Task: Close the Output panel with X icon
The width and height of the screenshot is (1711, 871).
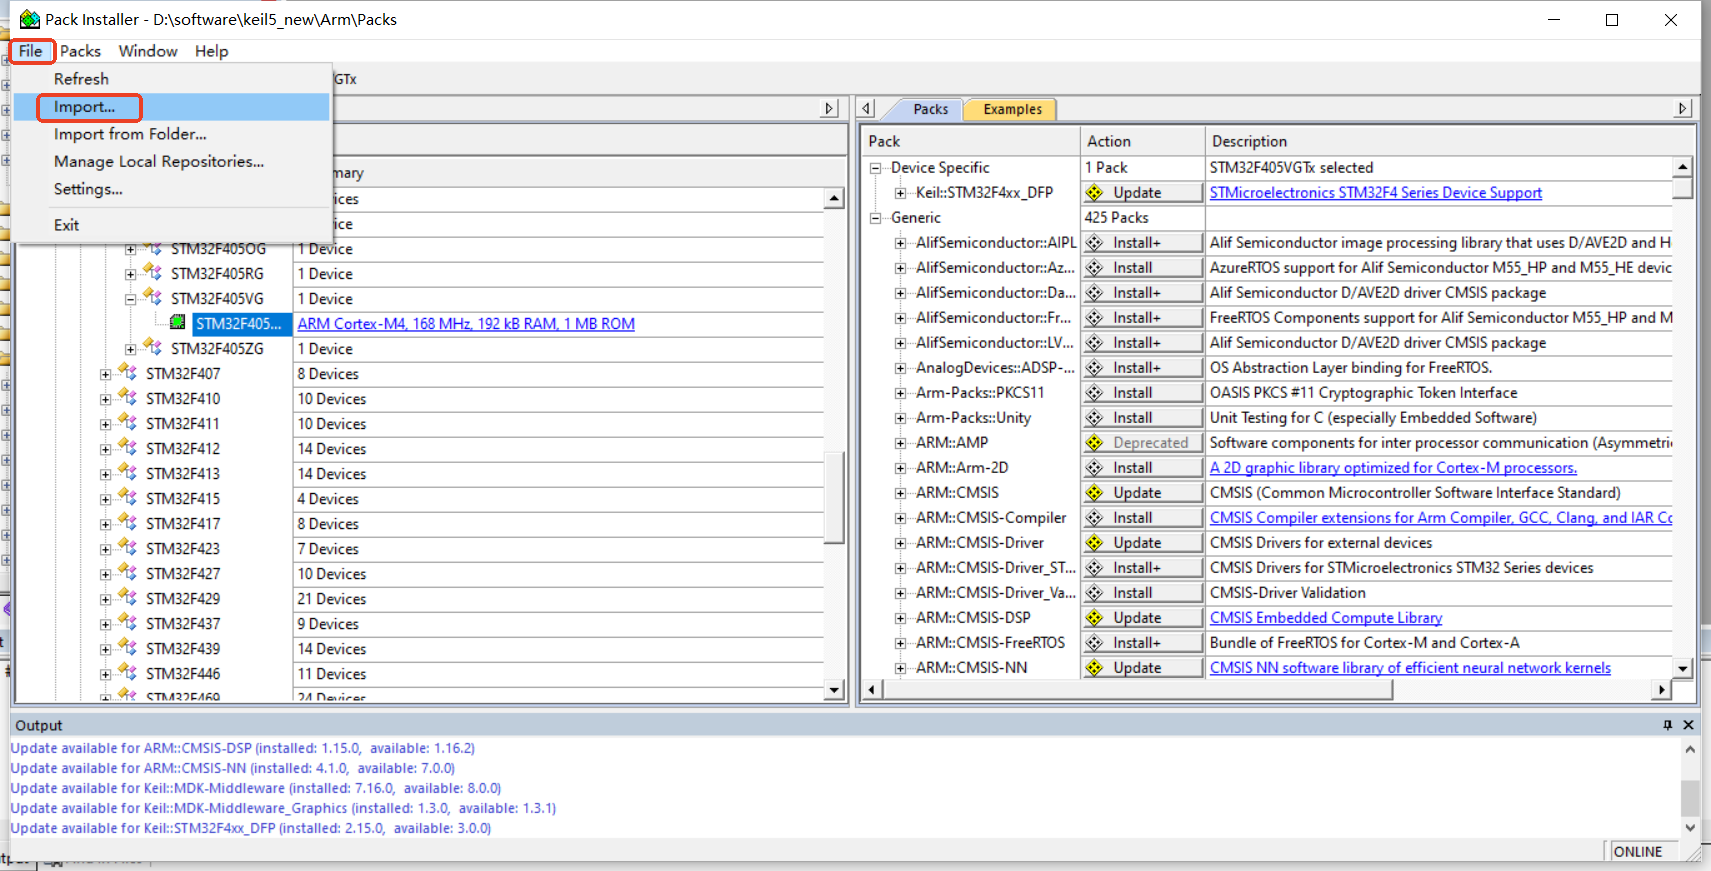Action: click(x=1688, y=725)
